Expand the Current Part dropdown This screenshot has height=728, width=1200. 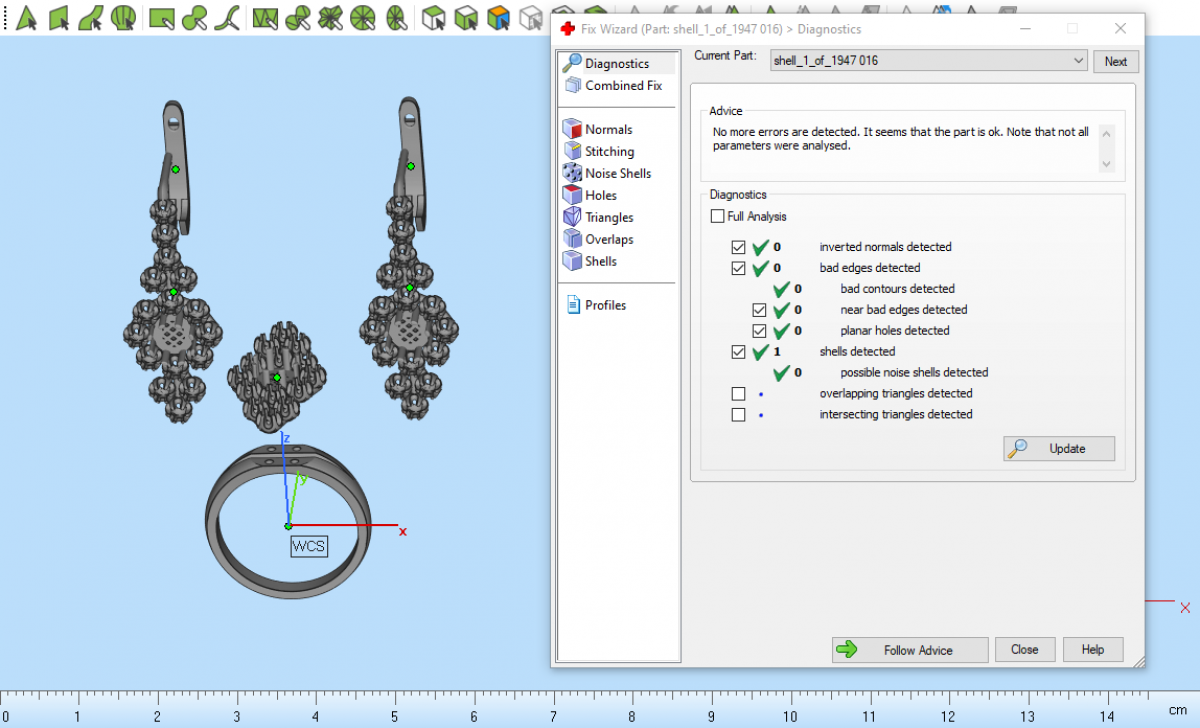1077,61
